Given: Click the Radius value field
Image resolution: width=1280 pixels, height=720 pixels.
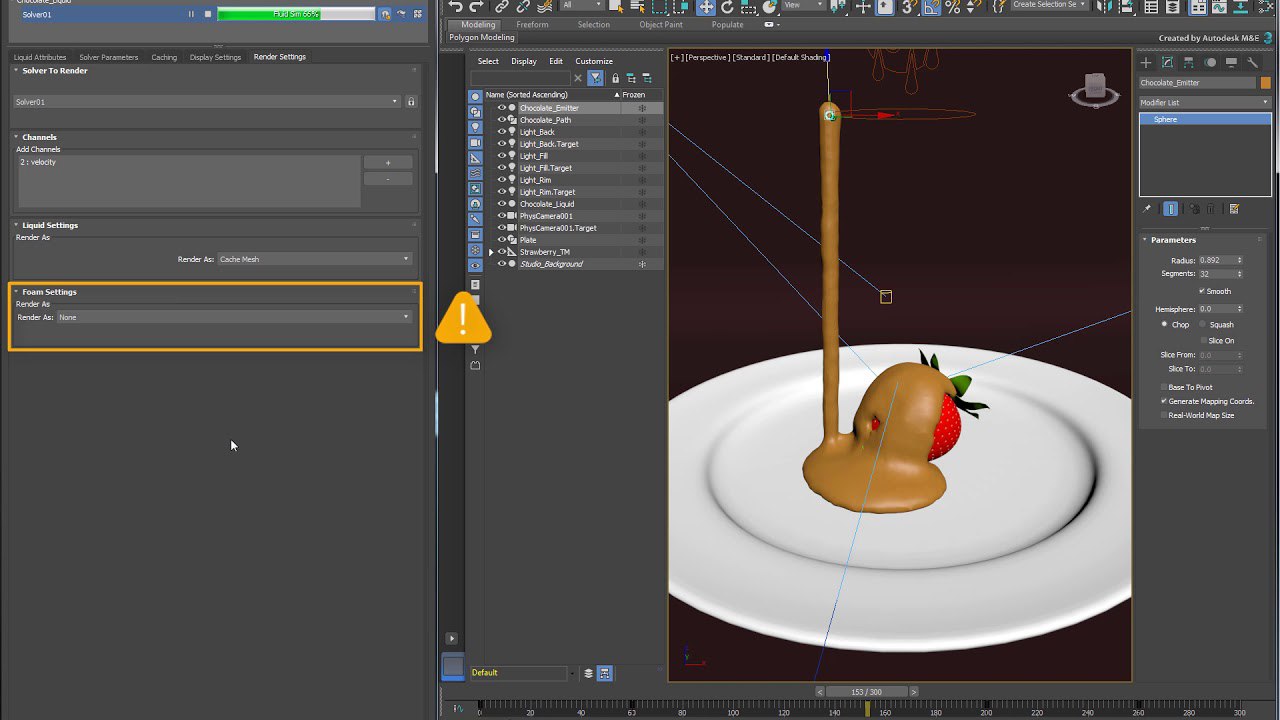Looking at the screenshot, I should pyautogui.click(x=1216, y=260).
